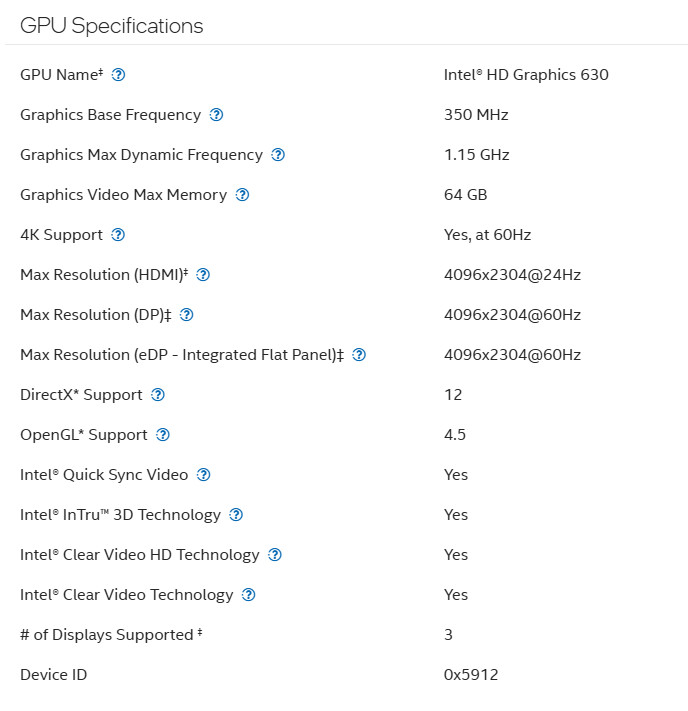
Task: Click the '# of Displays Supported' label
Action: (x=109, y=635)
